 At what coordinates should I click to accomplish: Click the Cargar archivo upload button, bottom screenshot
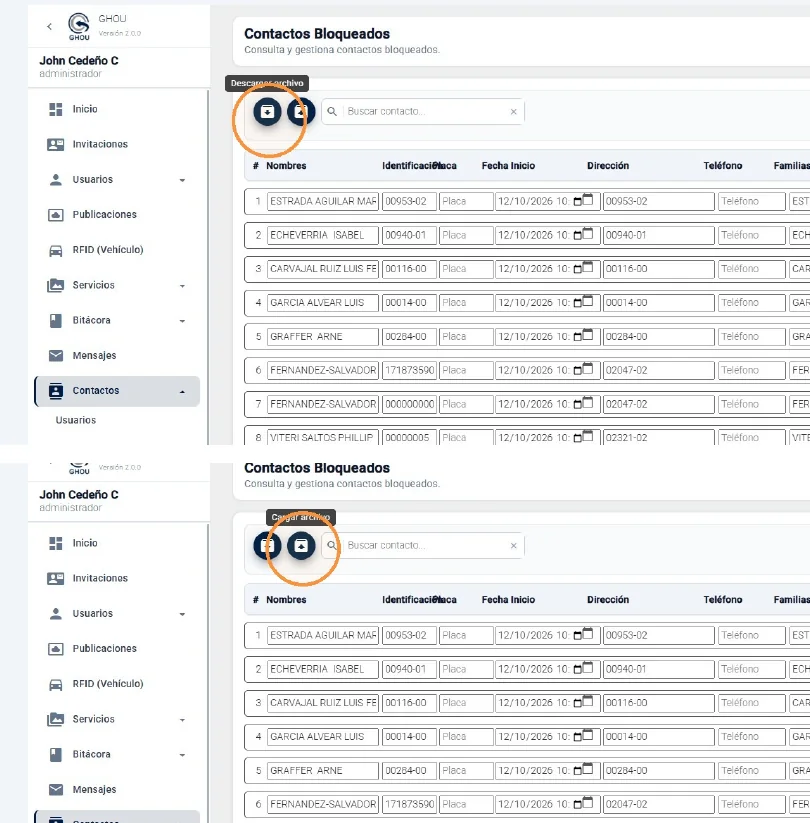point(301,545)
